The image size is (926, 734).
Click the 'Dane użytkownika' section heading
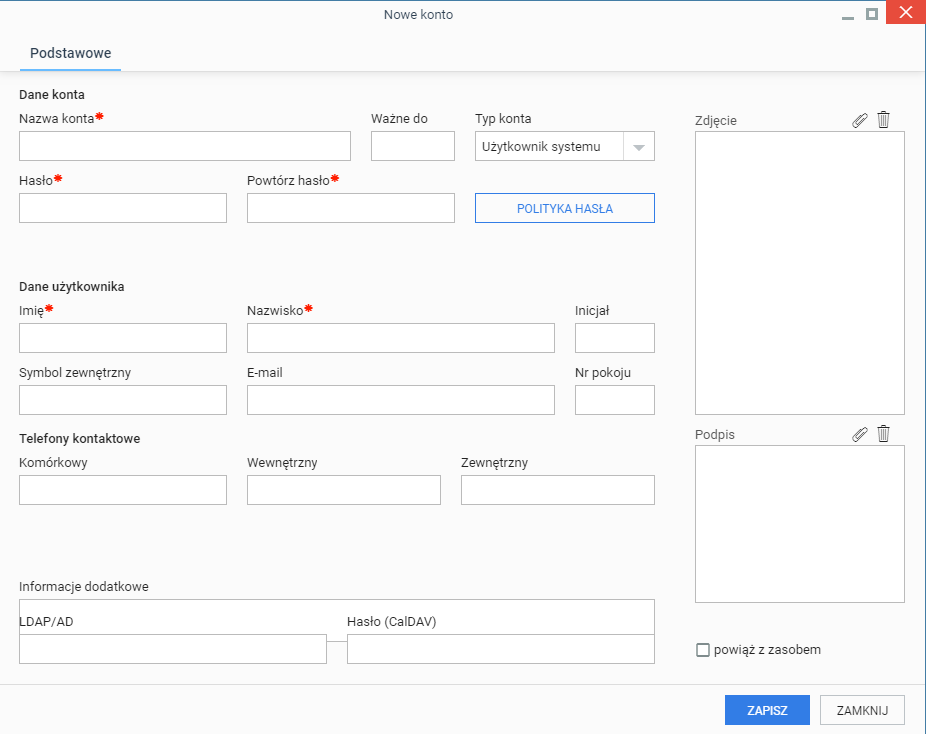click(x=71, y=286)
